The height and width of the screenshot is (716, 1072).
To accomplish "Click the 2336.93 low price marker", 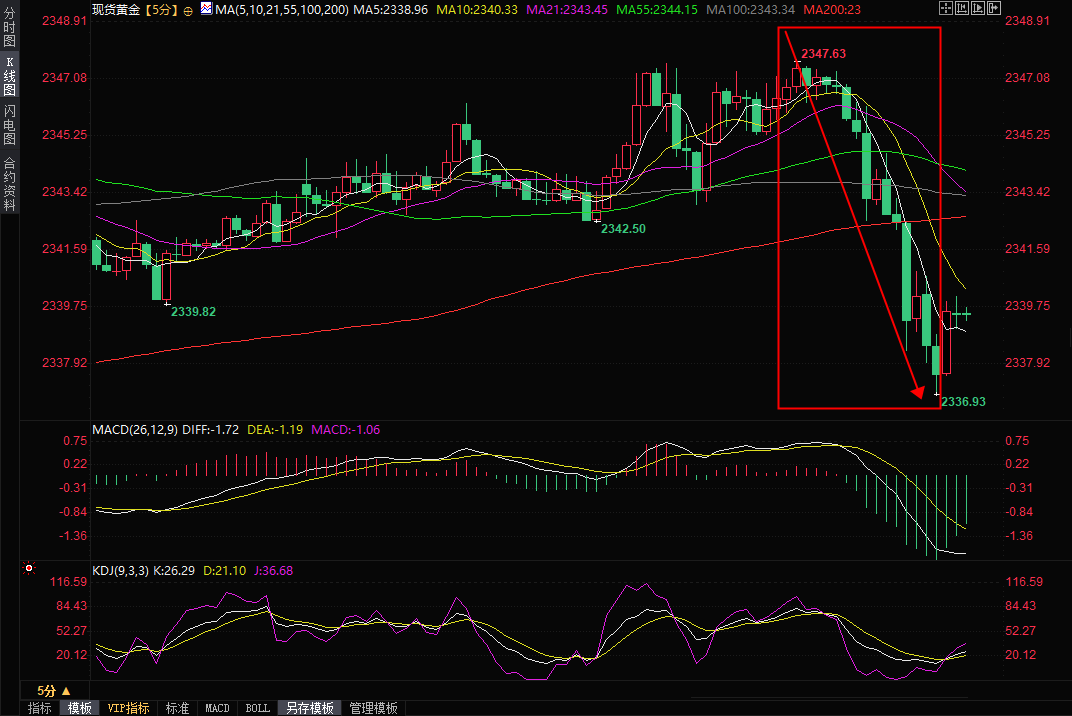I will pyautogui.click(x=963, y=401).
